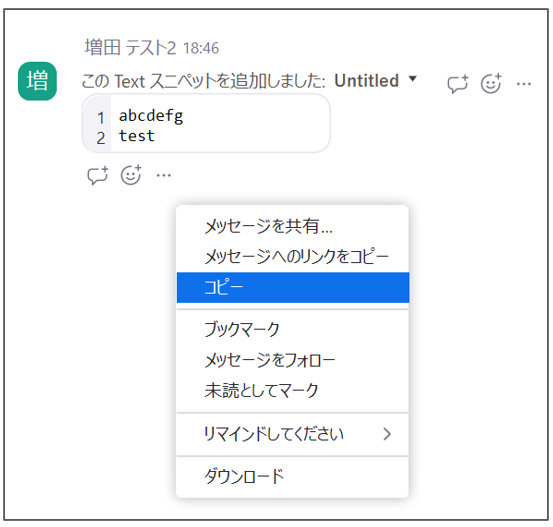Expand the リマインドしてください submenu chevron
Image resolution: width=553 pixels, height=527 pixels.
(x=387, y=434)
